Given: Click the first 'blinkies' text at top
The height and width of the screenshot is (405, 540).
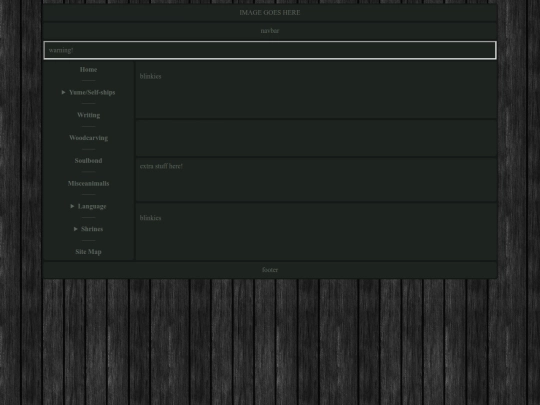Looking at the screenshot, I should click(150, 76).
